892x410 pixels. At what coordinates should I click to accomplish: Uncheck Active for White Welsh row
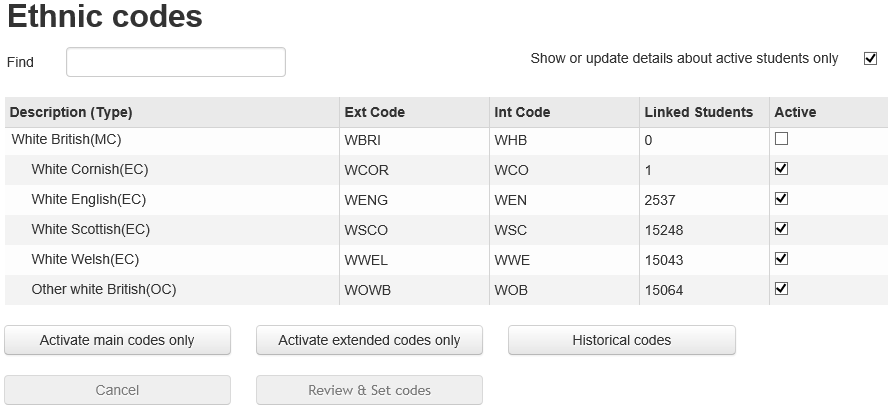point(782,259)
